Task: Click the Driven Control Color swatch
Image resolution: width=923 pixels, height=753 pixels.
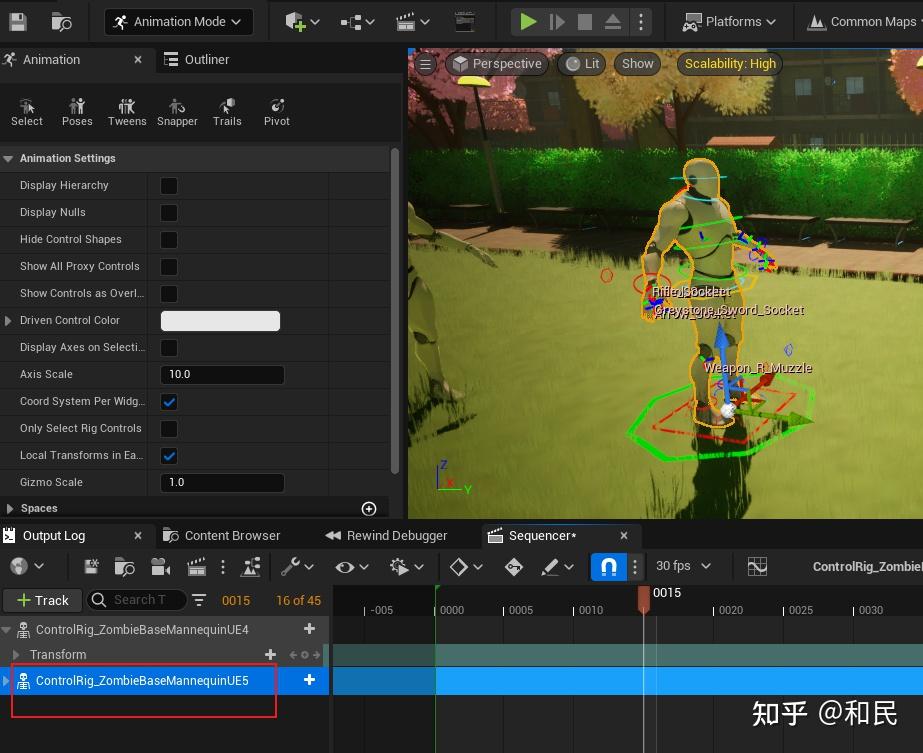Action: (220, 321)
